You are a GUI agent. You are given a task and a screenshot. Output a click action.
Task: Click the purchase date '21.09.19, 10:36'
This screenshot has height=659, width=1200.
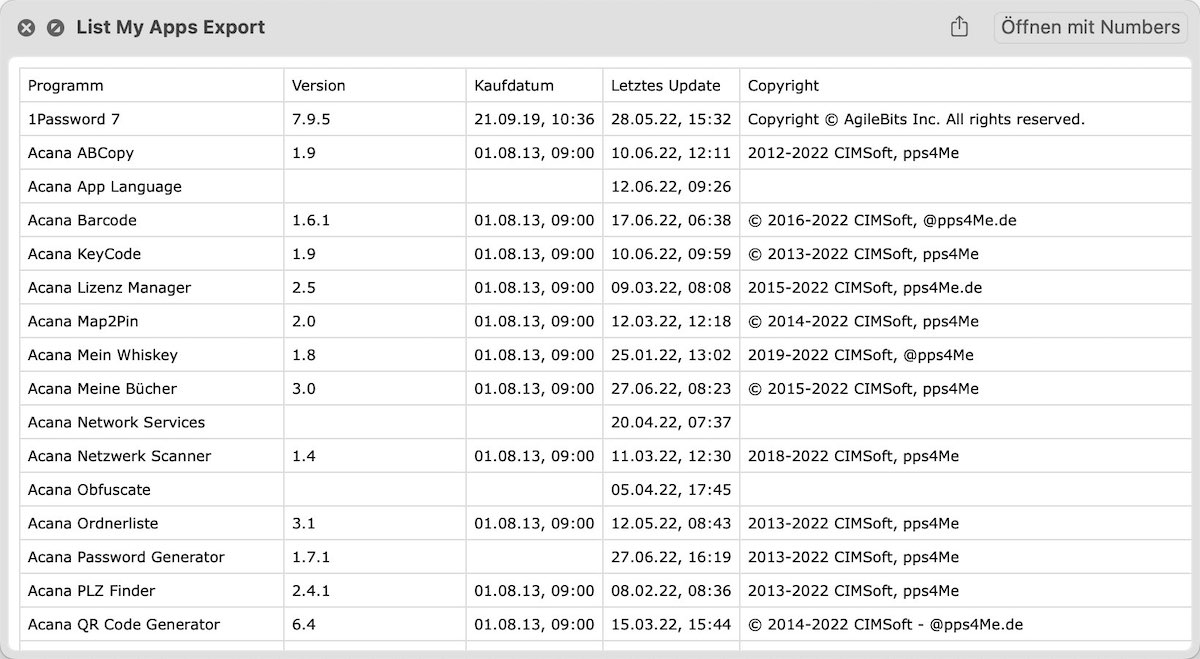point(534,119)
